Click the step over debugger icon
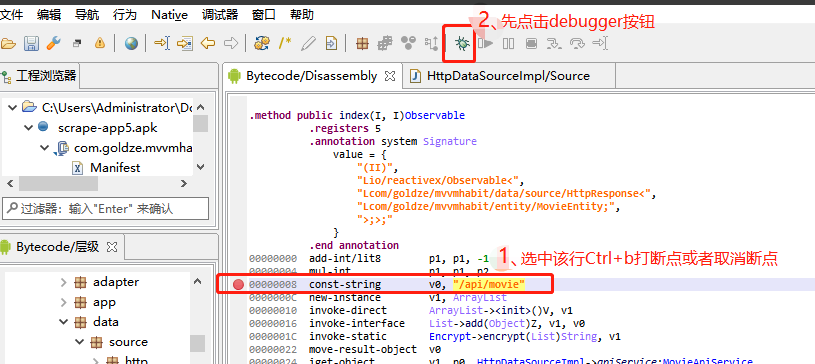 (577, 44)
